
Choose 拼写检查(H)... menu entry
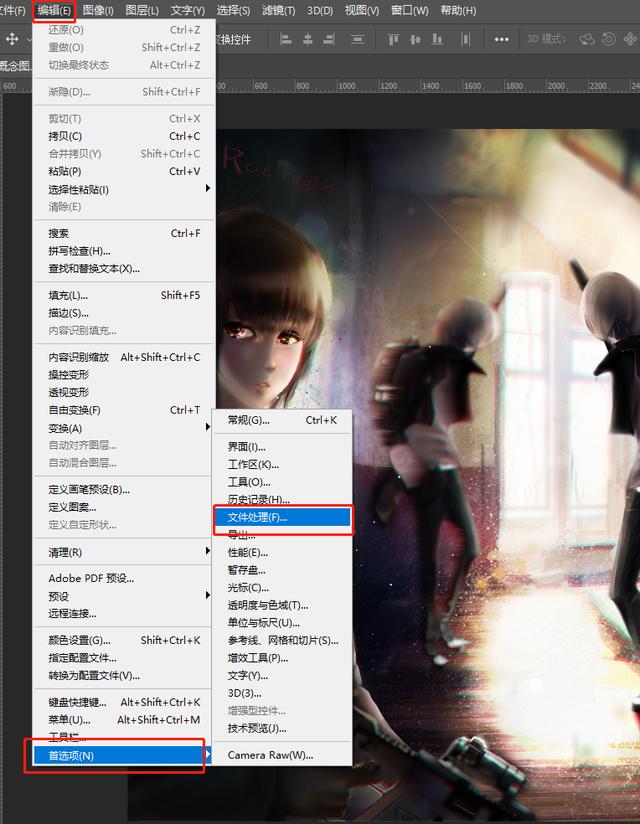[124, 251]
